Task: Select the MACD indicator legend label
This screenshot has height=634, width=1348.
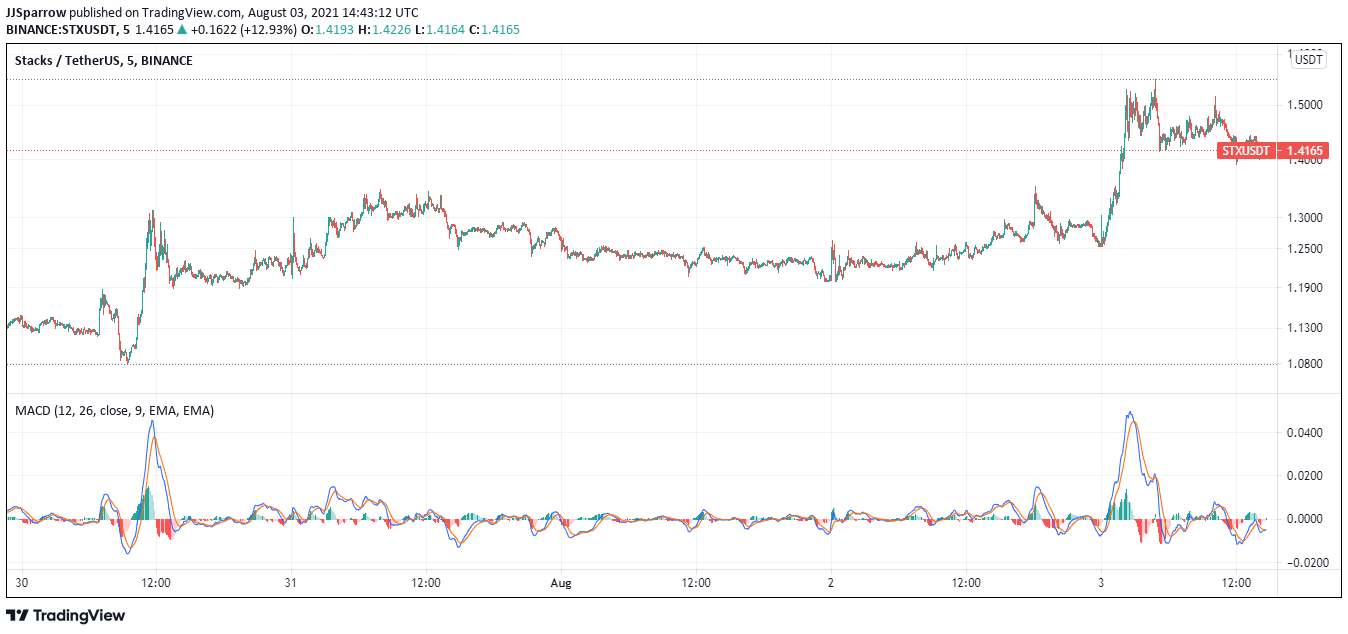Action: (x=114, y=410)
